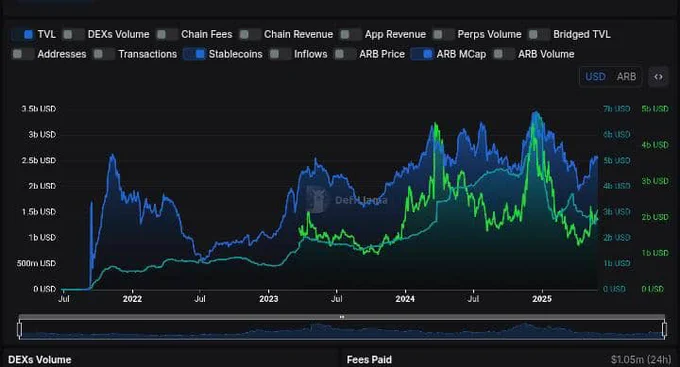Click the 2022 x-axis label
Viewport: 680px width, 367px height.
click(x=132, y=299)
